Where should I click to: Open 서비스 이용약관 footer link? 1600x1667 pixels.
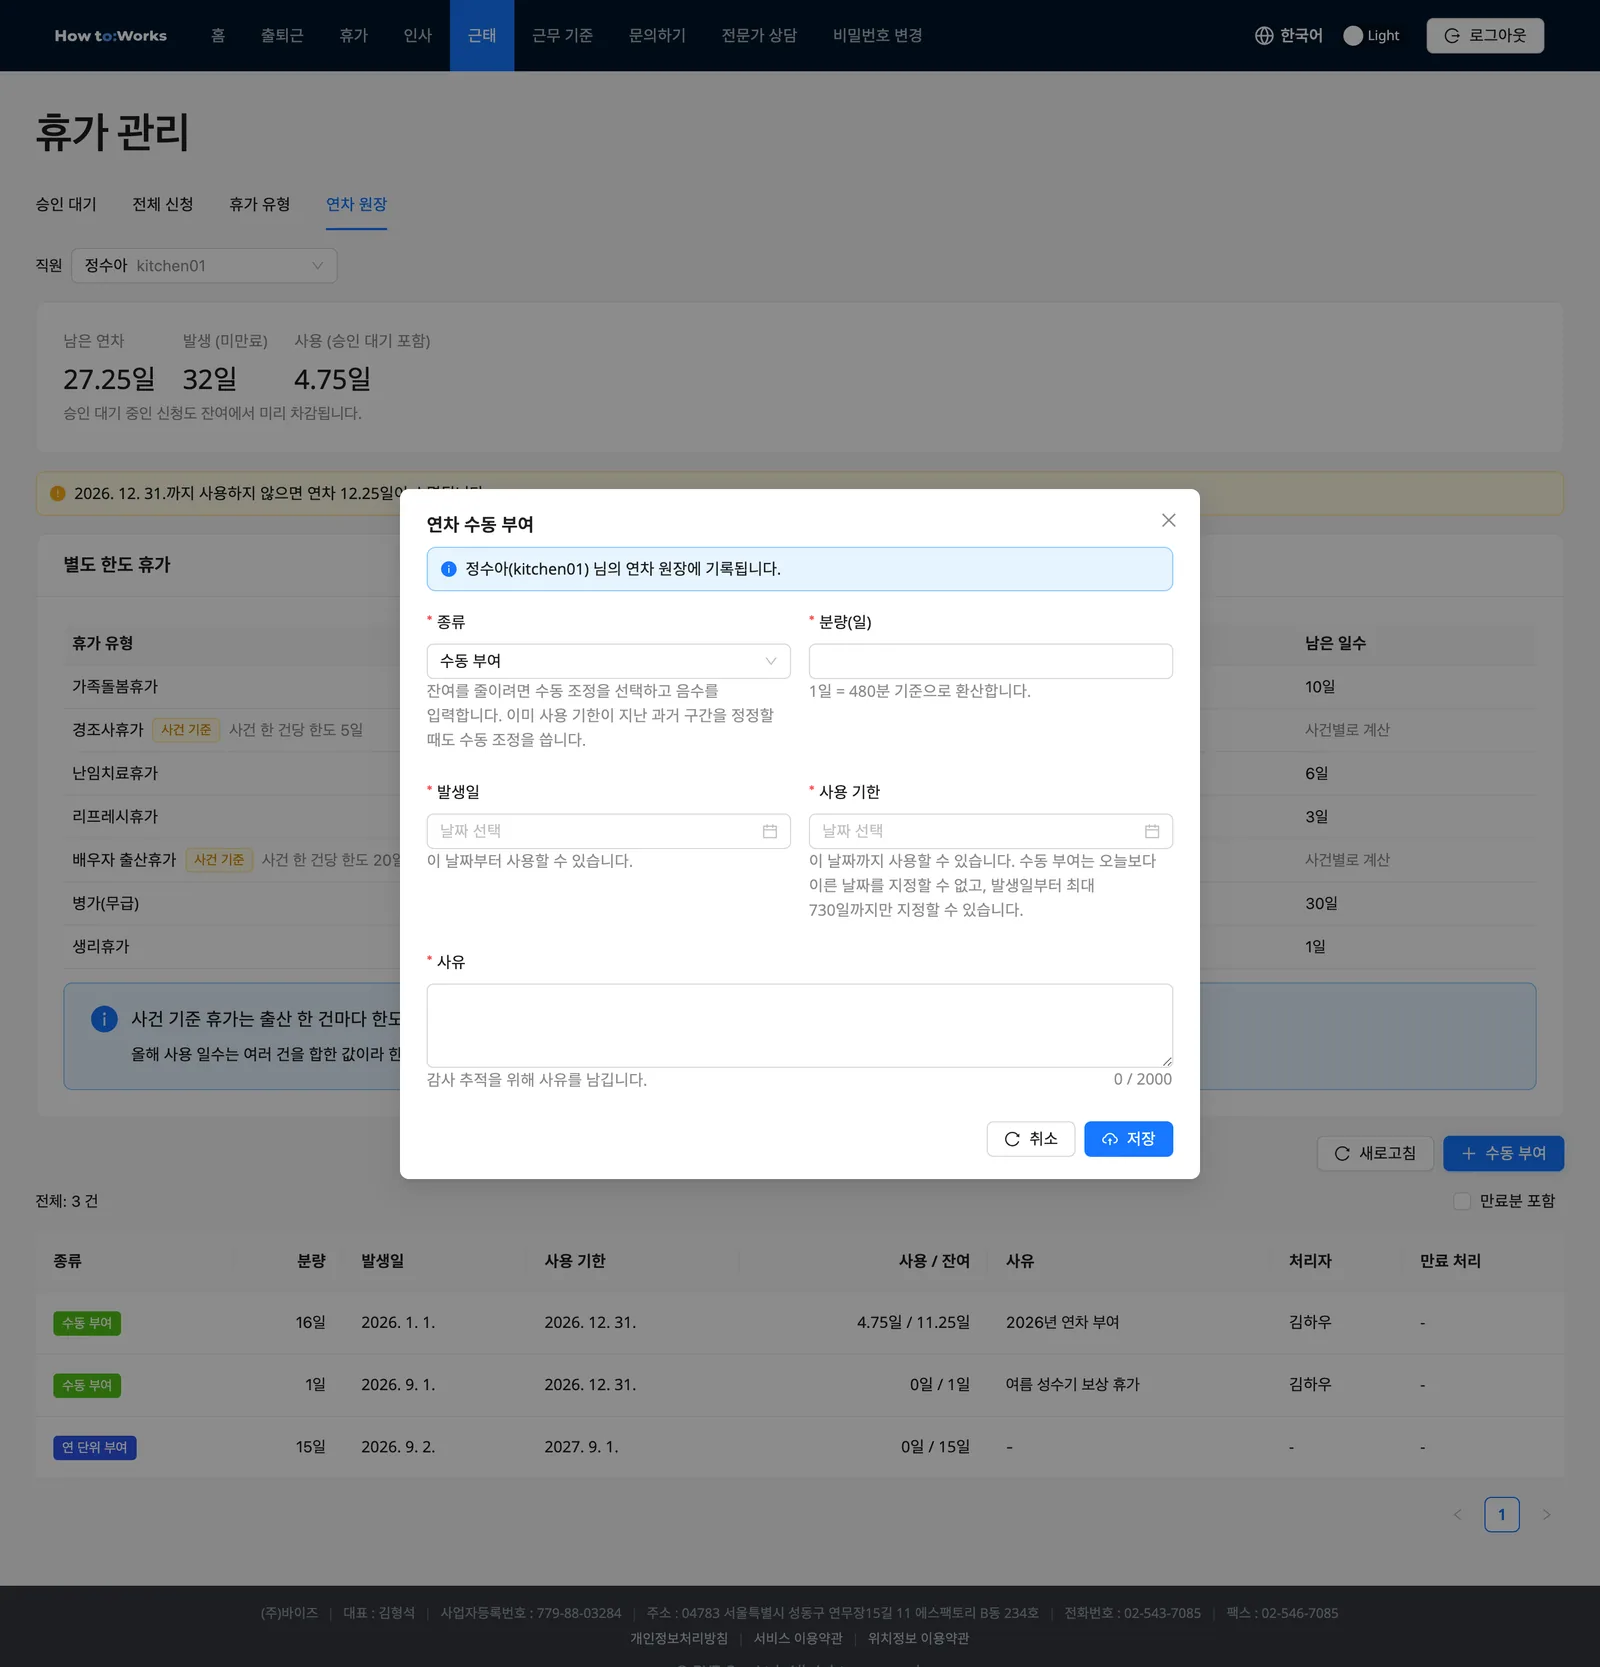coord(797,1638)
